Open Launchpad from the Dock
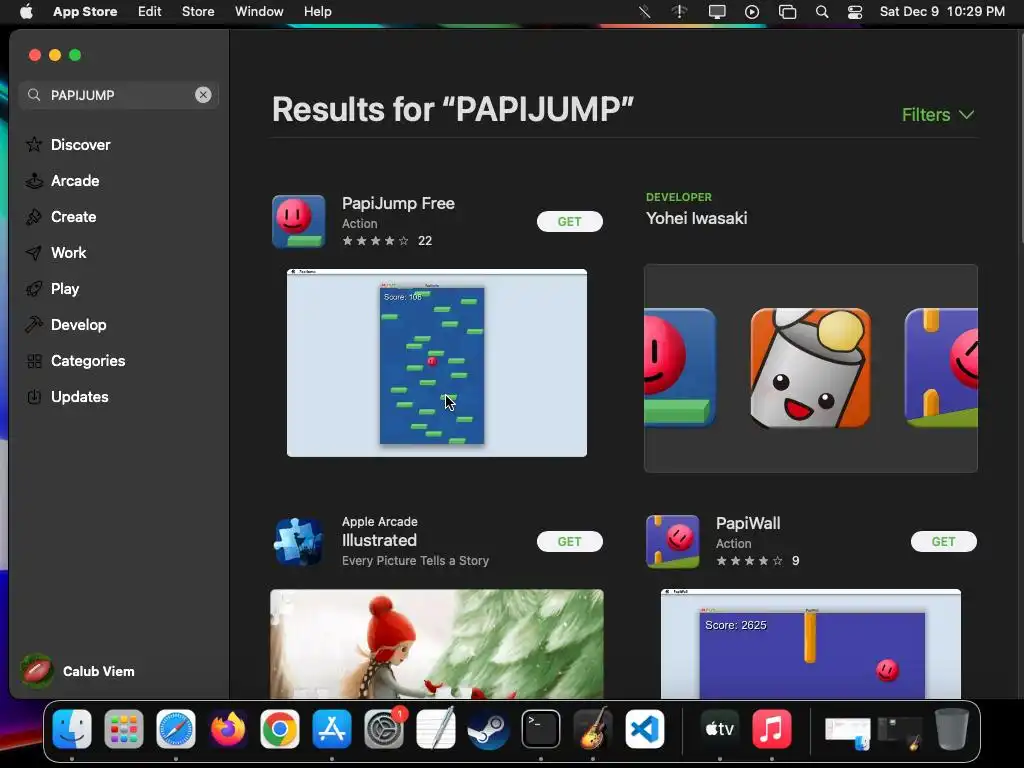 click(123, 729)
